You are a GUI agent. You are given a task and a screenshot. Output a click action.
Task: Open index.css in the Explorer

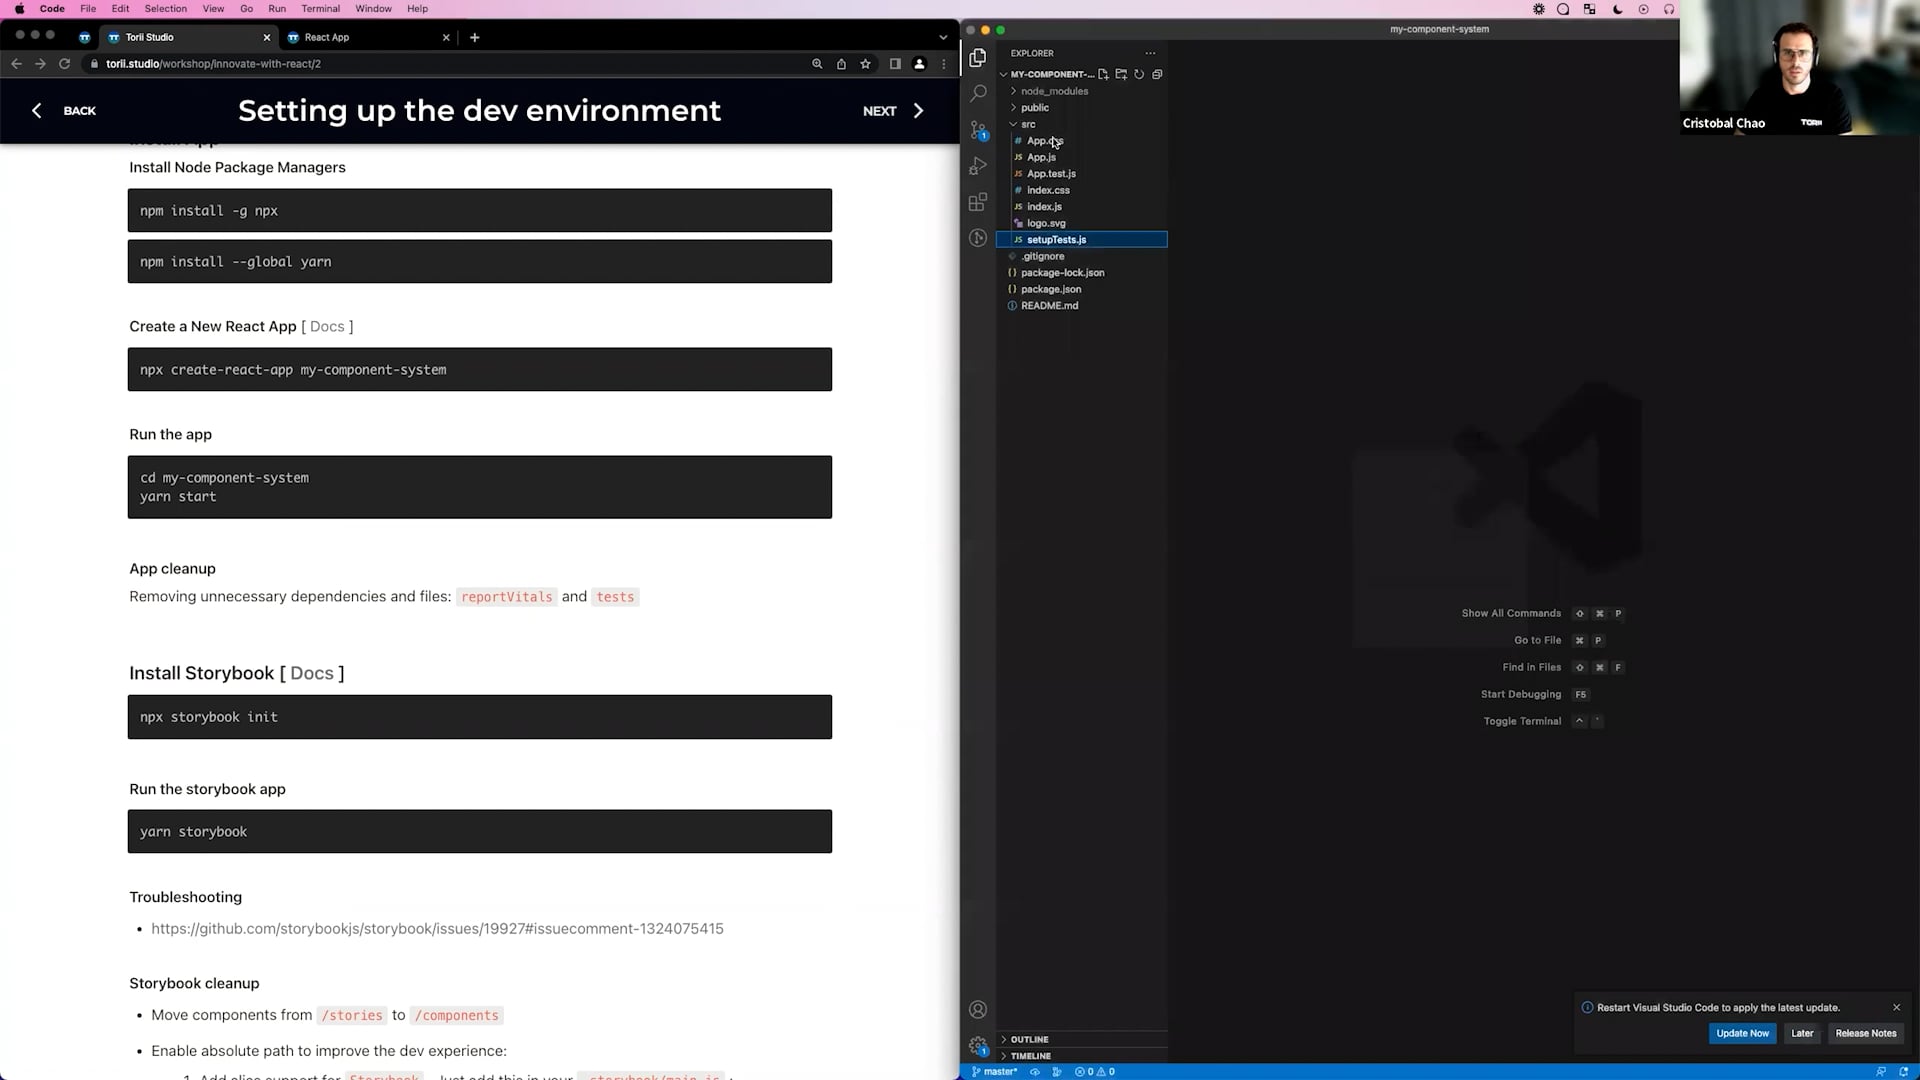pos(1082,190)
